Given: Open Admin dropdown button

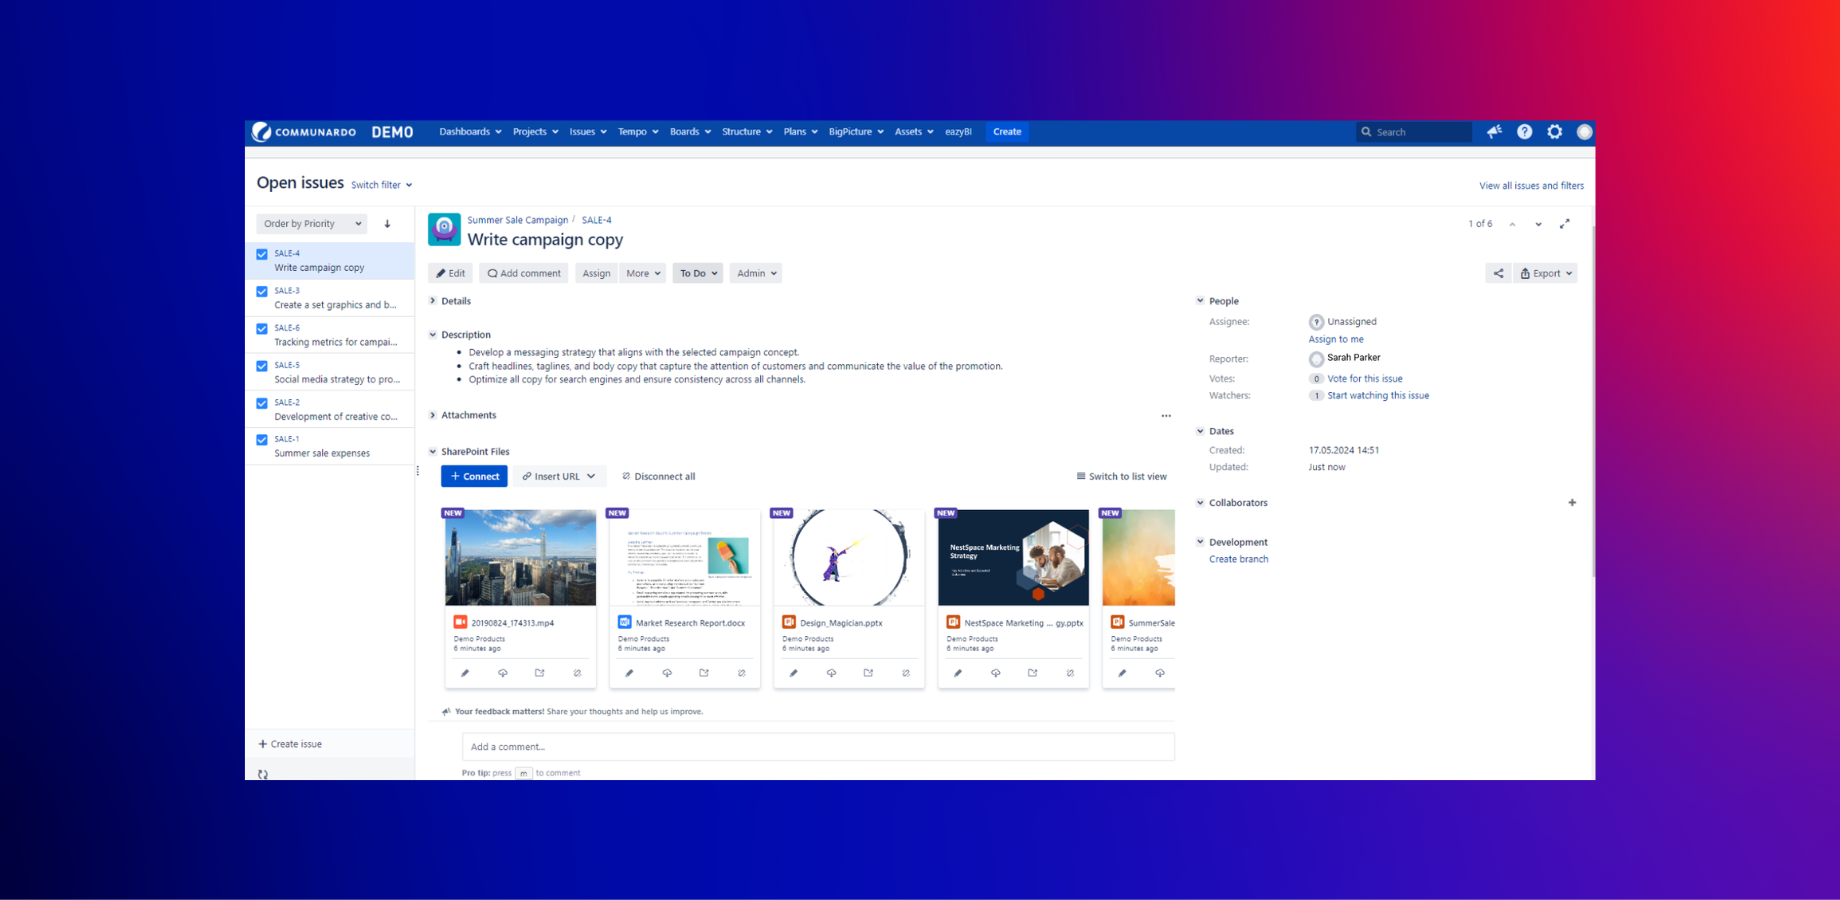Looking at the screenshot, I should pyautogui.click(x=756, y=273).
